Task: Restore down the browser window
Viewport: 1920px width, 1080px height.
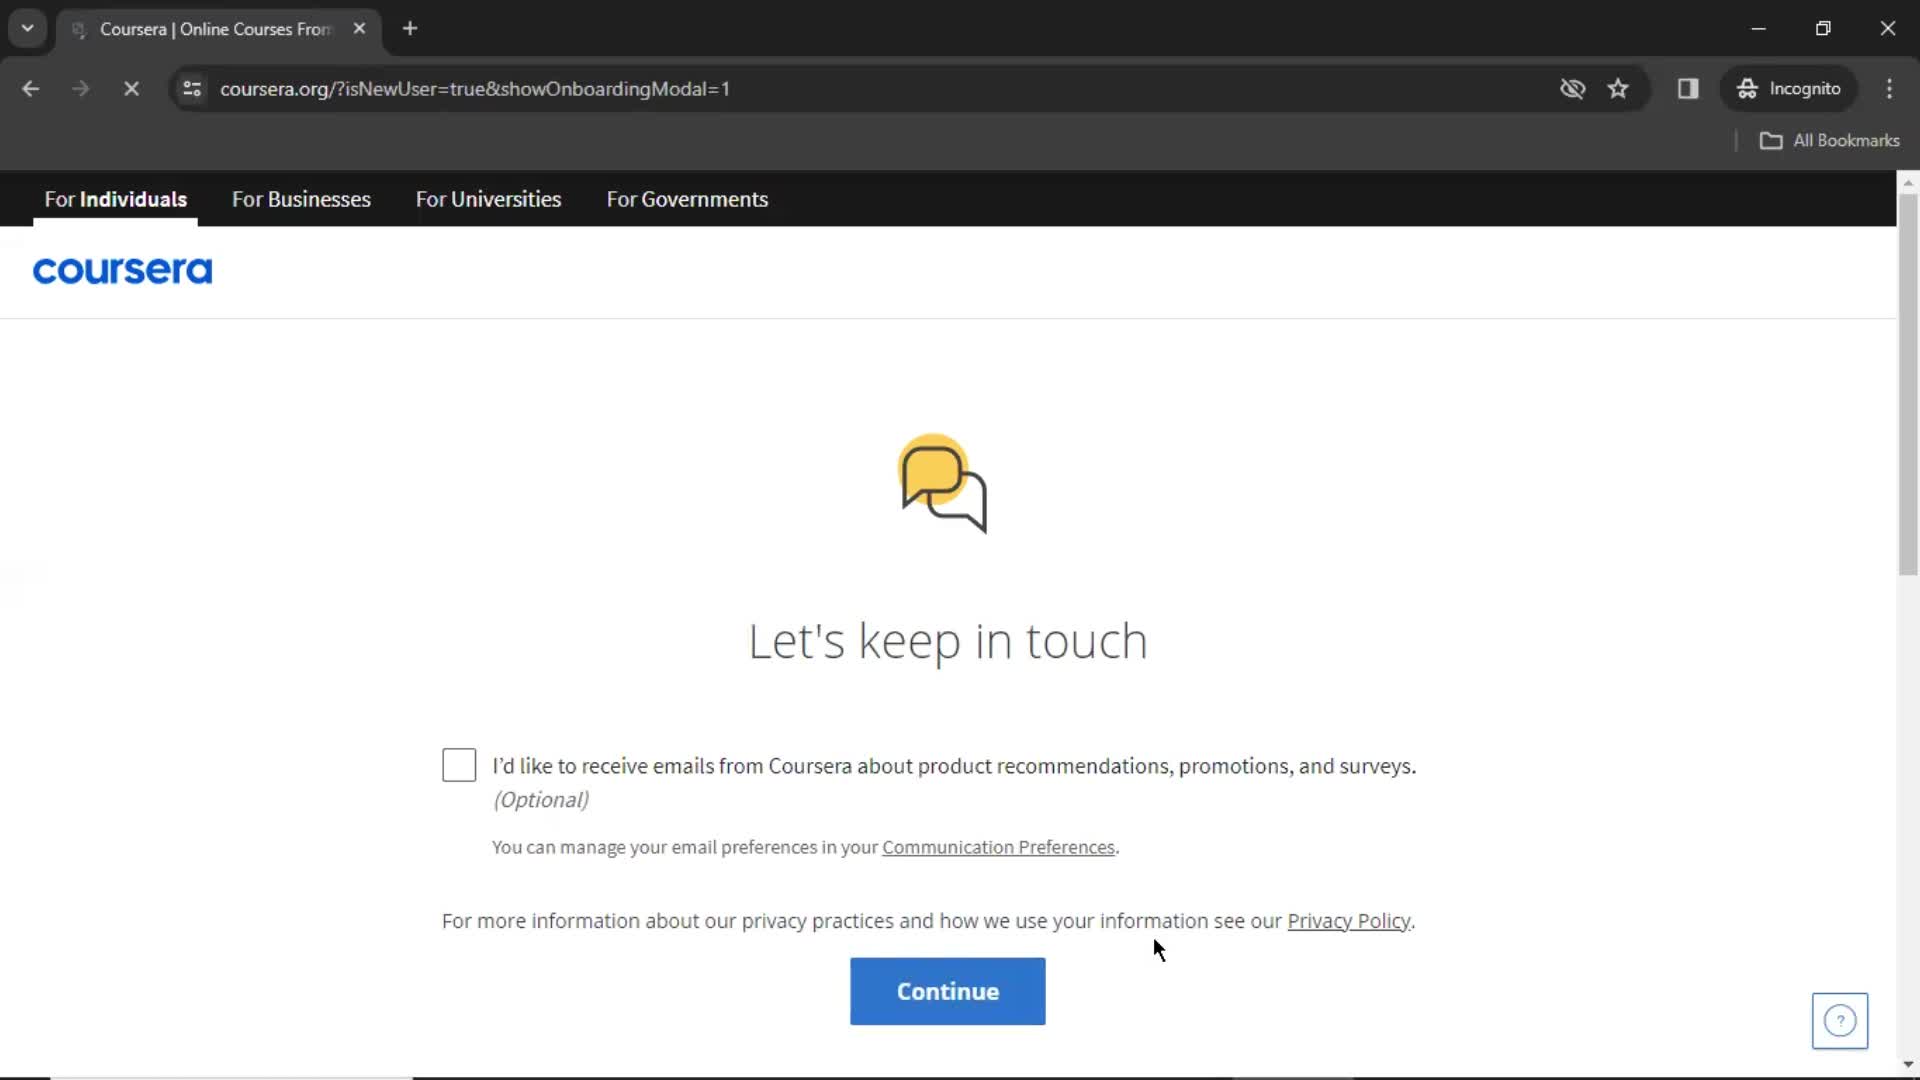Action: [1823, 28]
